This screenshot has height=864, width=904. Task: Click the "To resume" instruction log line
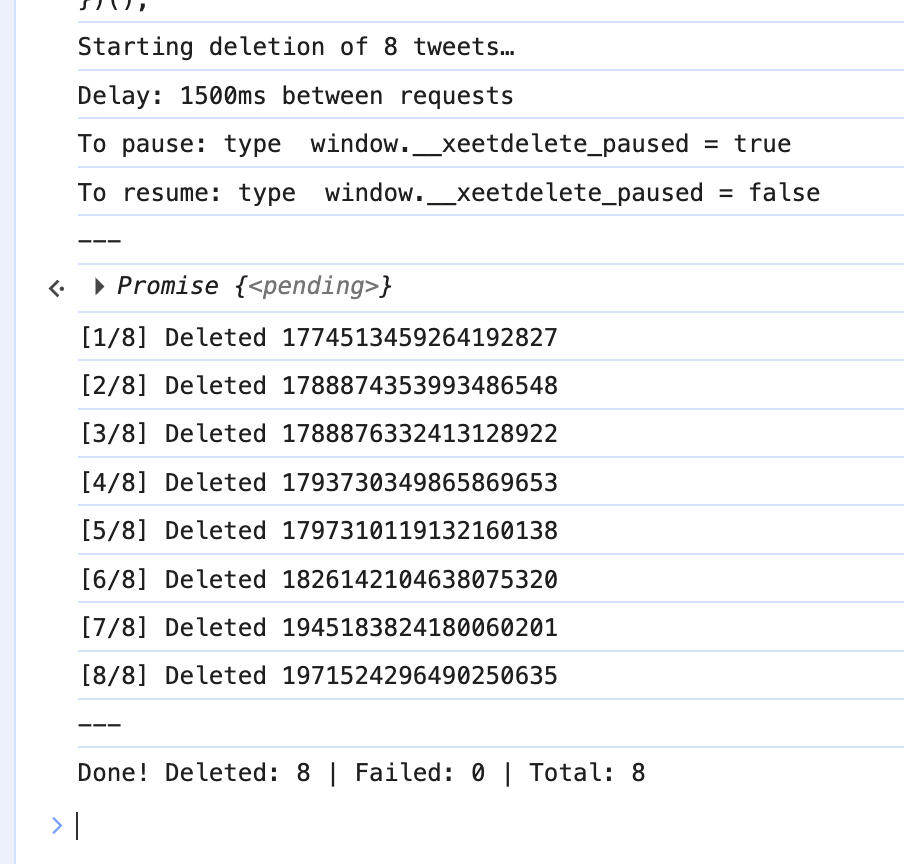[448, 192]
